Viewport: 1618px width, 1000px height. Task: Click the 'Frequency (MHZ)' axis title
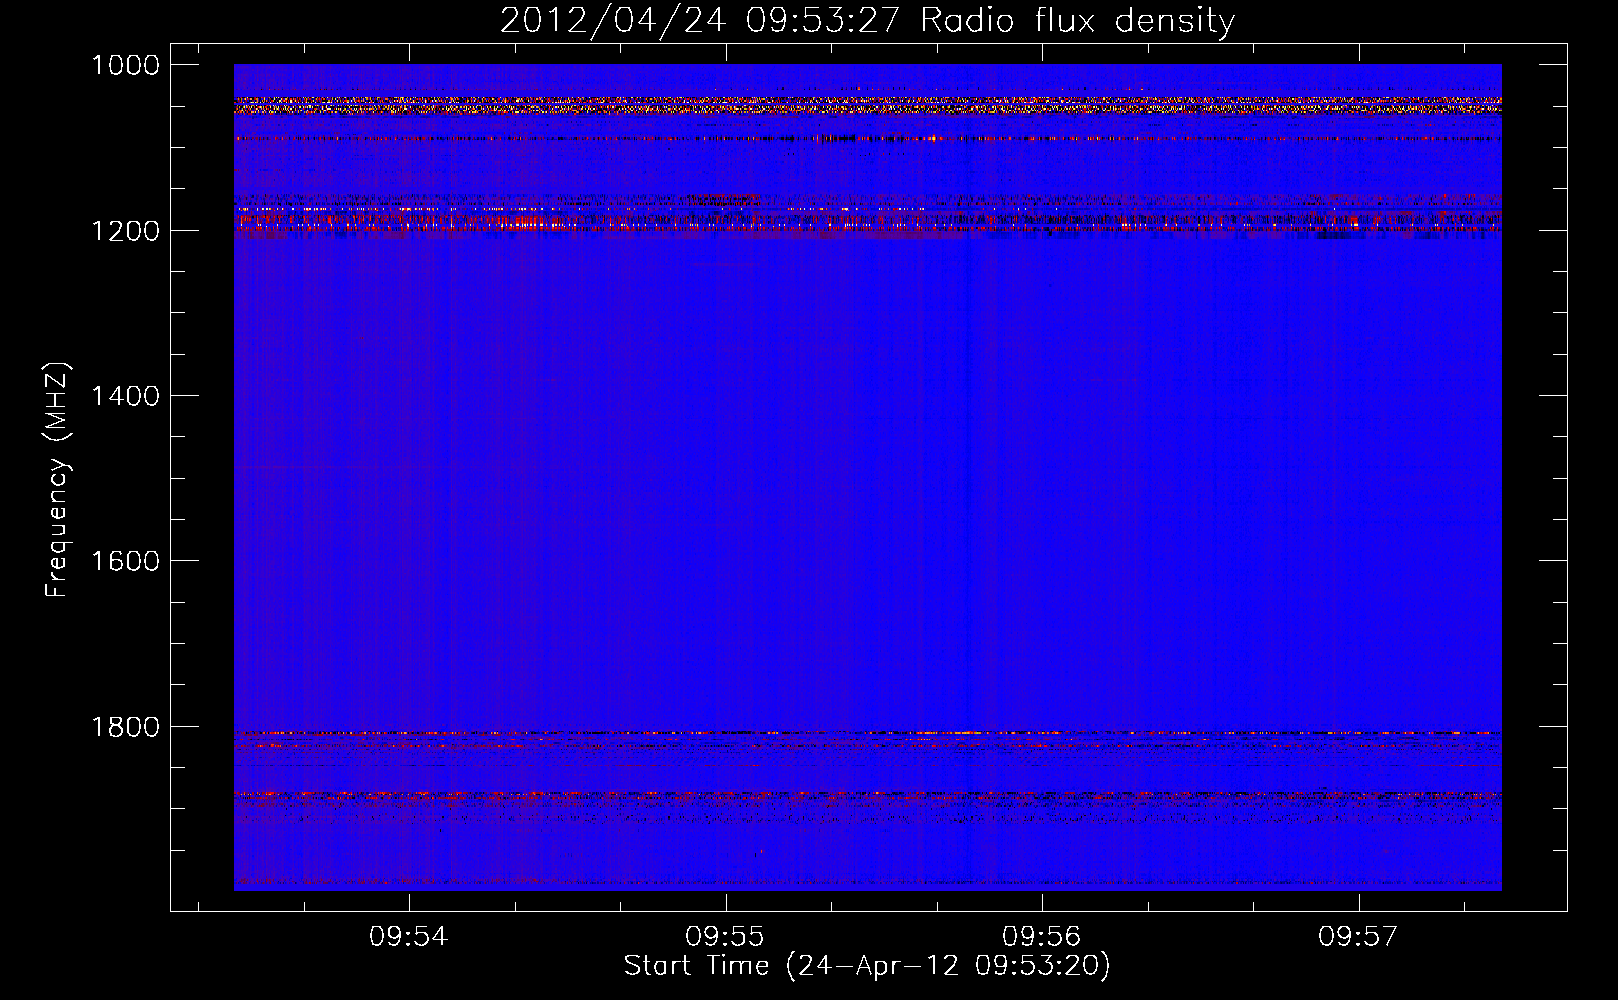[58, 479]
